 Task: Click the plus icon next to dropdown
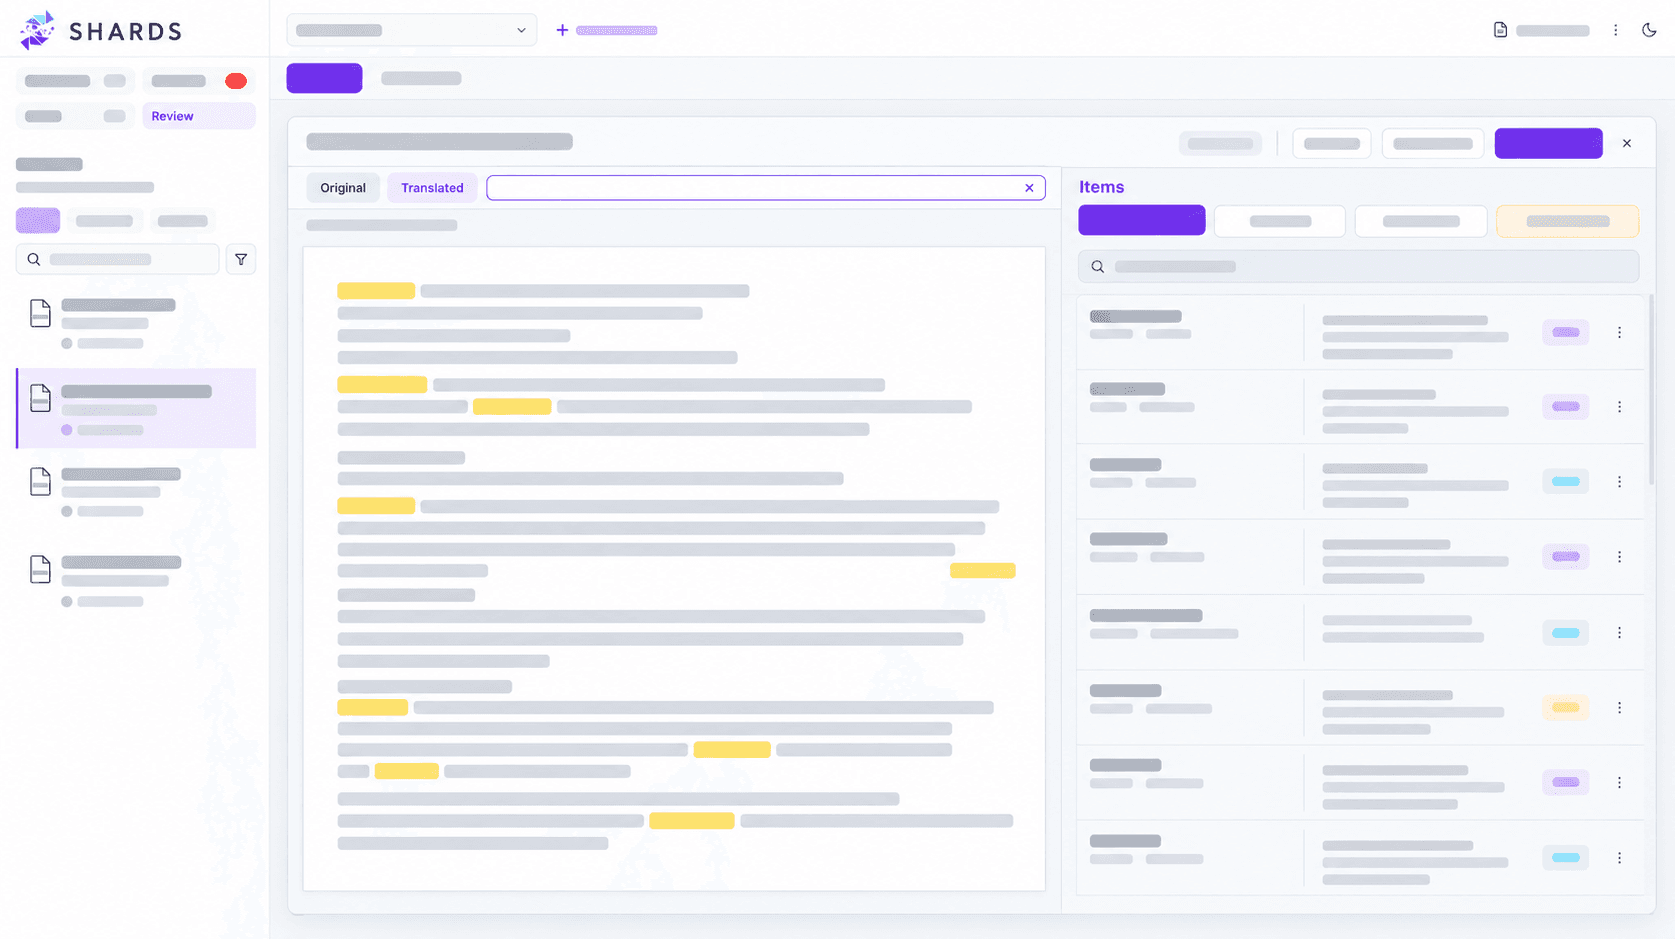(x=562, y=30)
